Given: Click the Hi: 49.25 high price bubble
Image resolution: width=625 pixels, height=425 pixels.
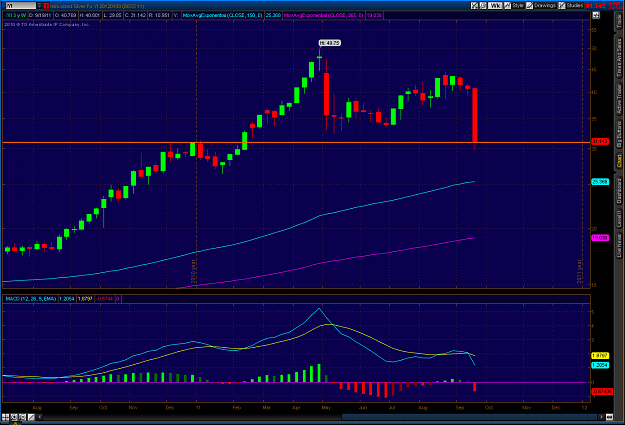Looking at the screenshot, I should coord(329,43).
